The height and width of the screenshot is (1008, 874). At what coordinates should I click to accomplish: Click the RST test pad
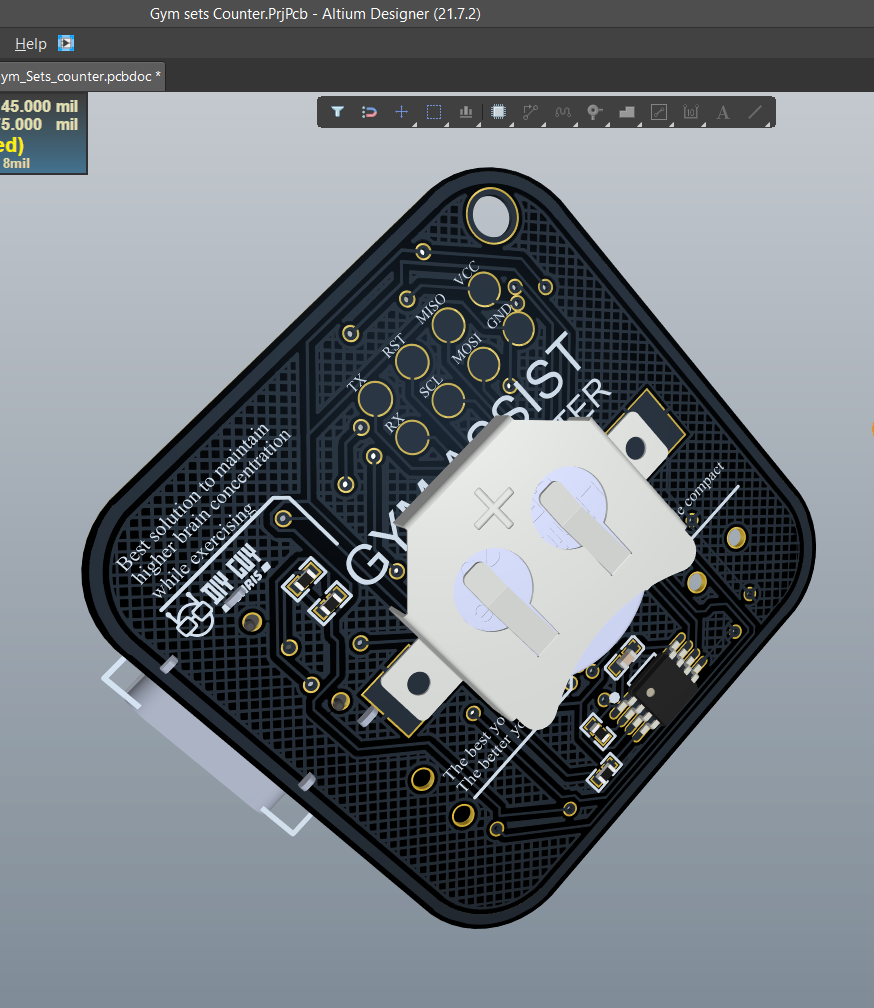412,361
